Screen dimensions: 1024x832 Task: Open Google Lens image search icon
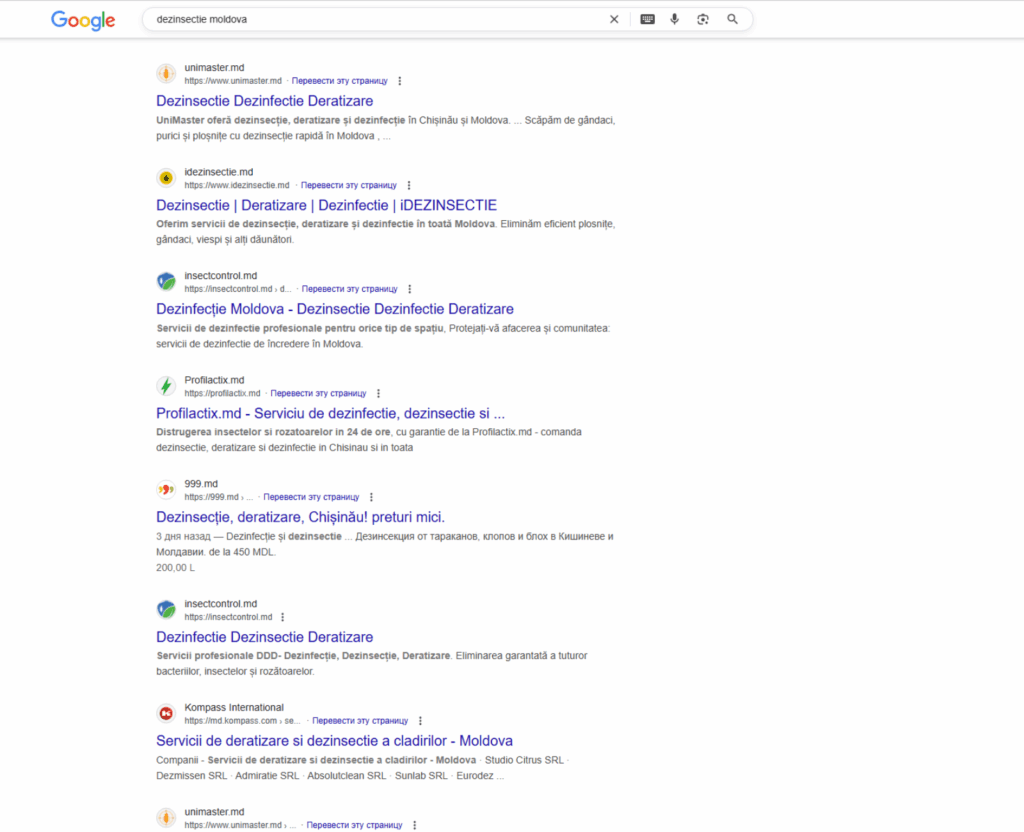pyautogui.click(x=703, y=19)
